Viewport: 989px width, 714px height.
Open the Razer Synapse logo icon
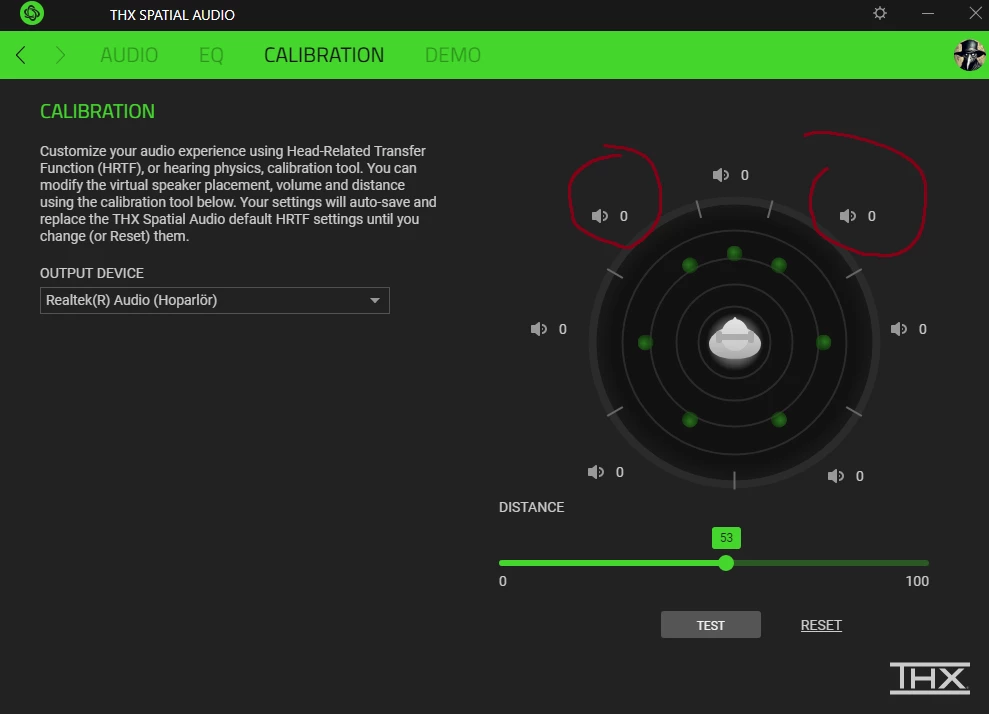click(x=32, y=13)
